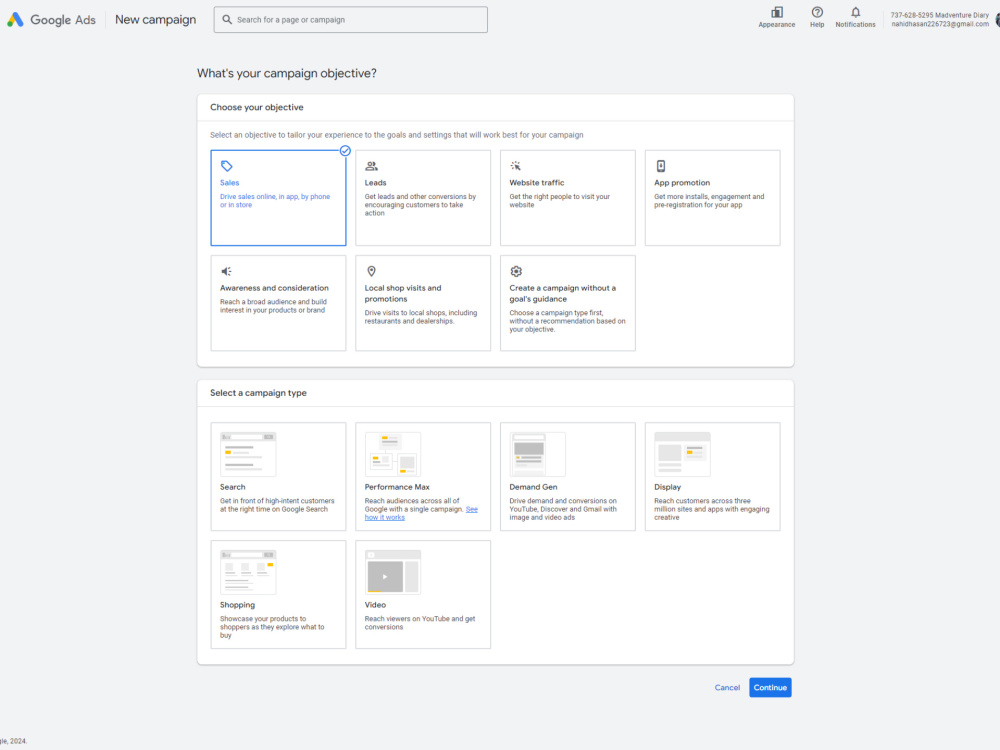Click 'Choose your objective' section header
This screenshot has width=1000, height=750.
256,107
